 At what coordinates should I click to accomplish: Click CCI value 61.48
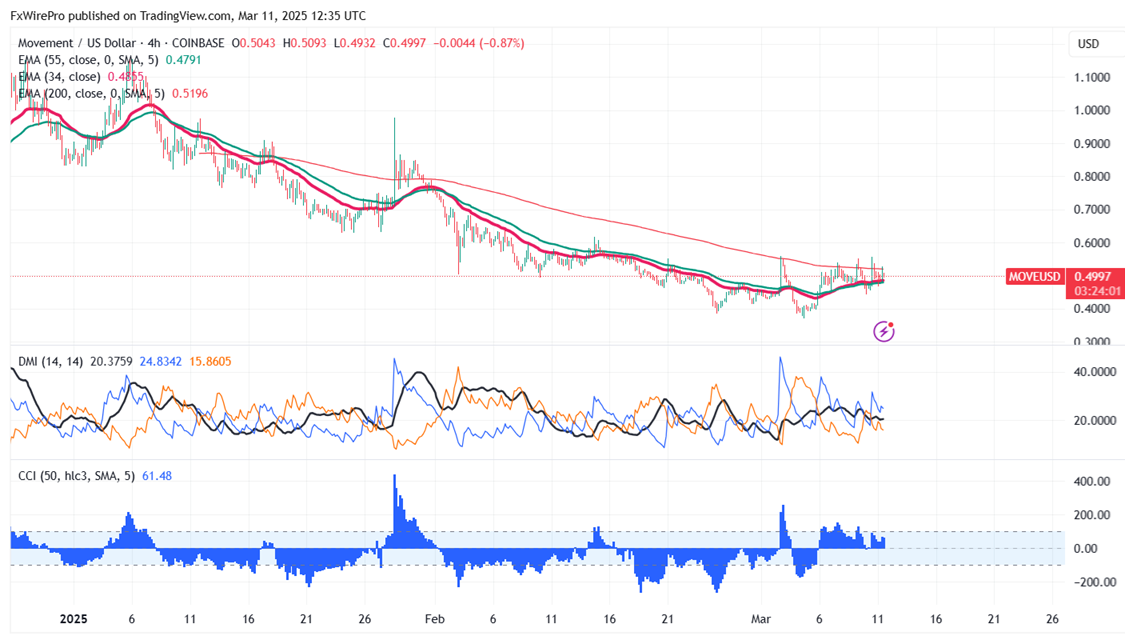pos(157,476)
